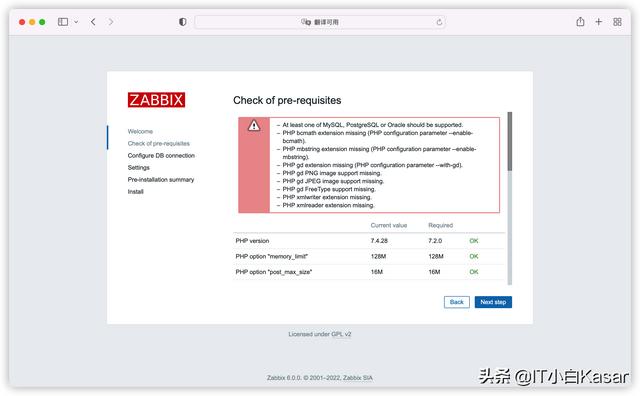Click the MySQL, PostgreSQL or Oracle message
The image size is (640, 396).
tap(372, 125)
